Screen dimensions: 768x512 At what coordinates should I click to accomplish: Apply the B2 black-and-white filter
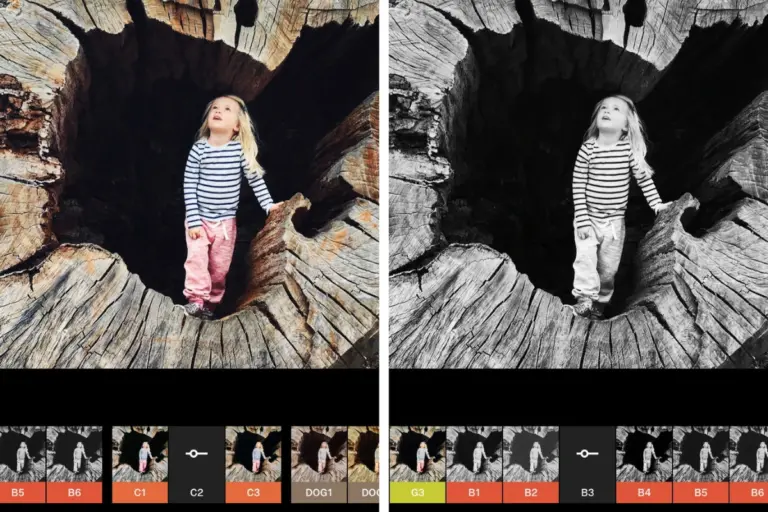pyautogui.click(x=531, y=464)
